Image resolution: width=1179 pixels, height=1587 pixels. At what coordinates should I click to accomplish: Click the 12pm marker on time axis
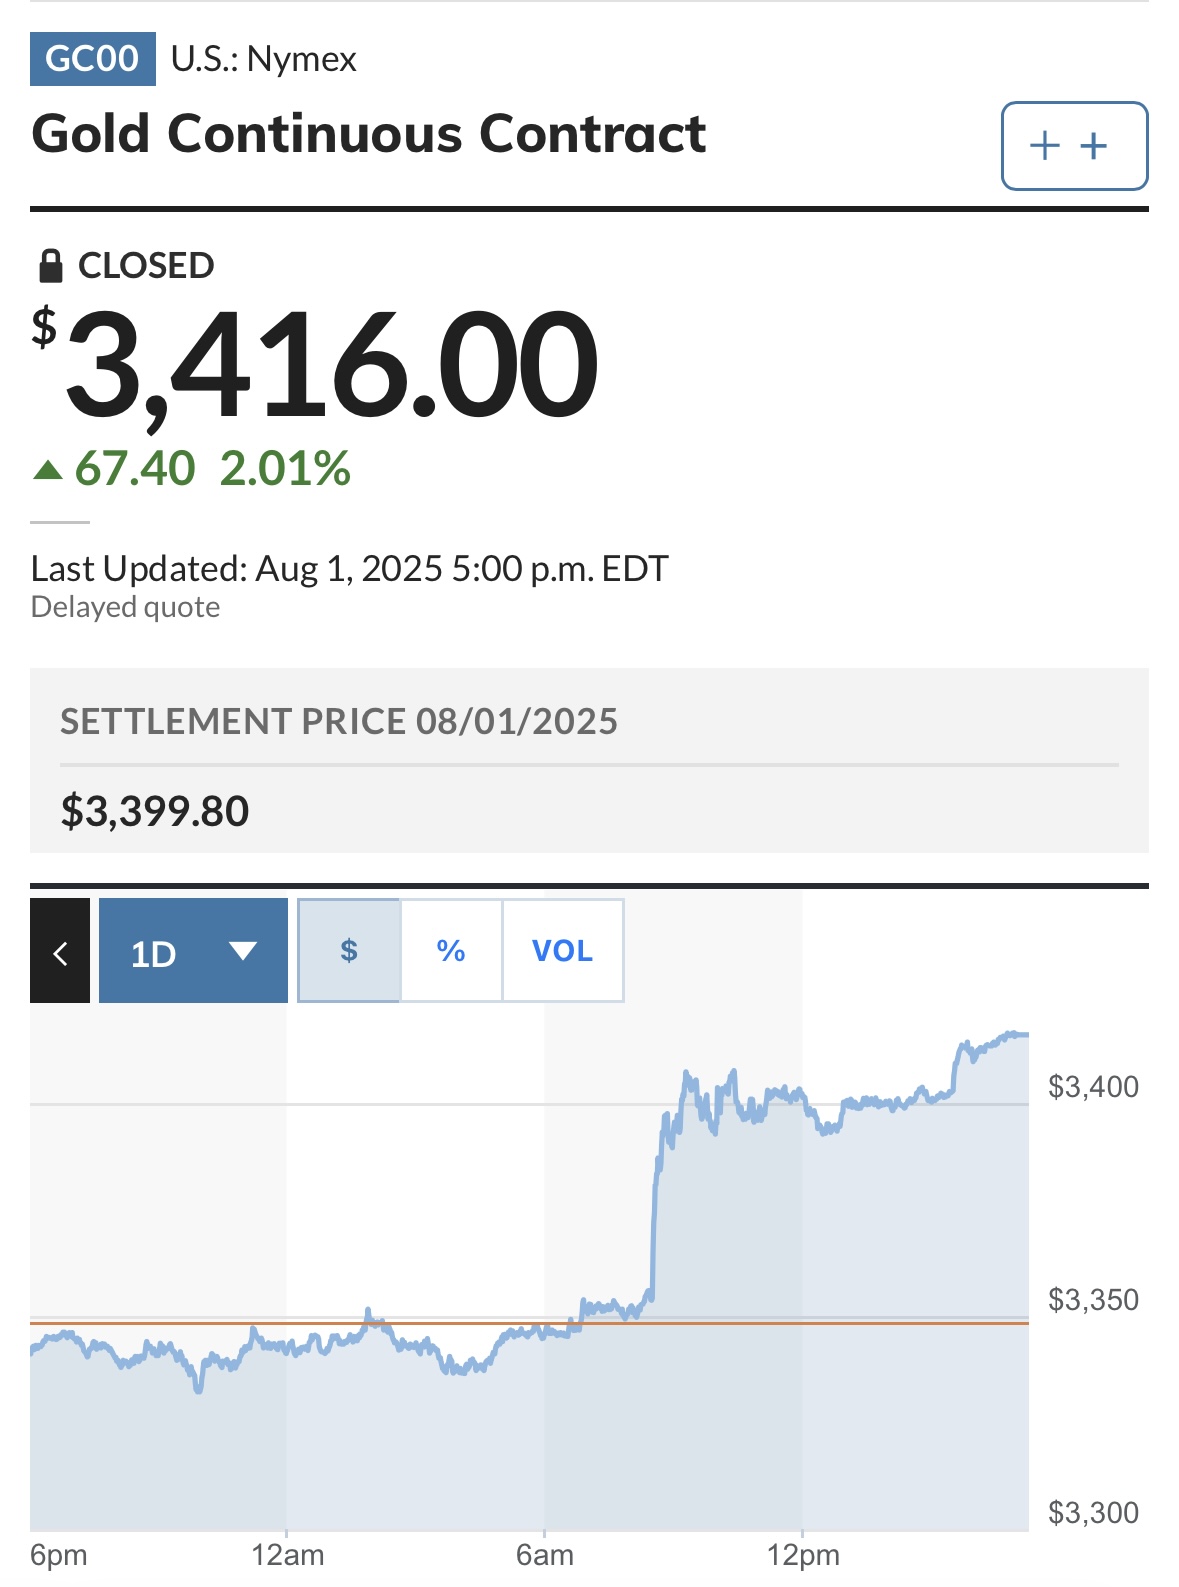(x=803, y=1556)
